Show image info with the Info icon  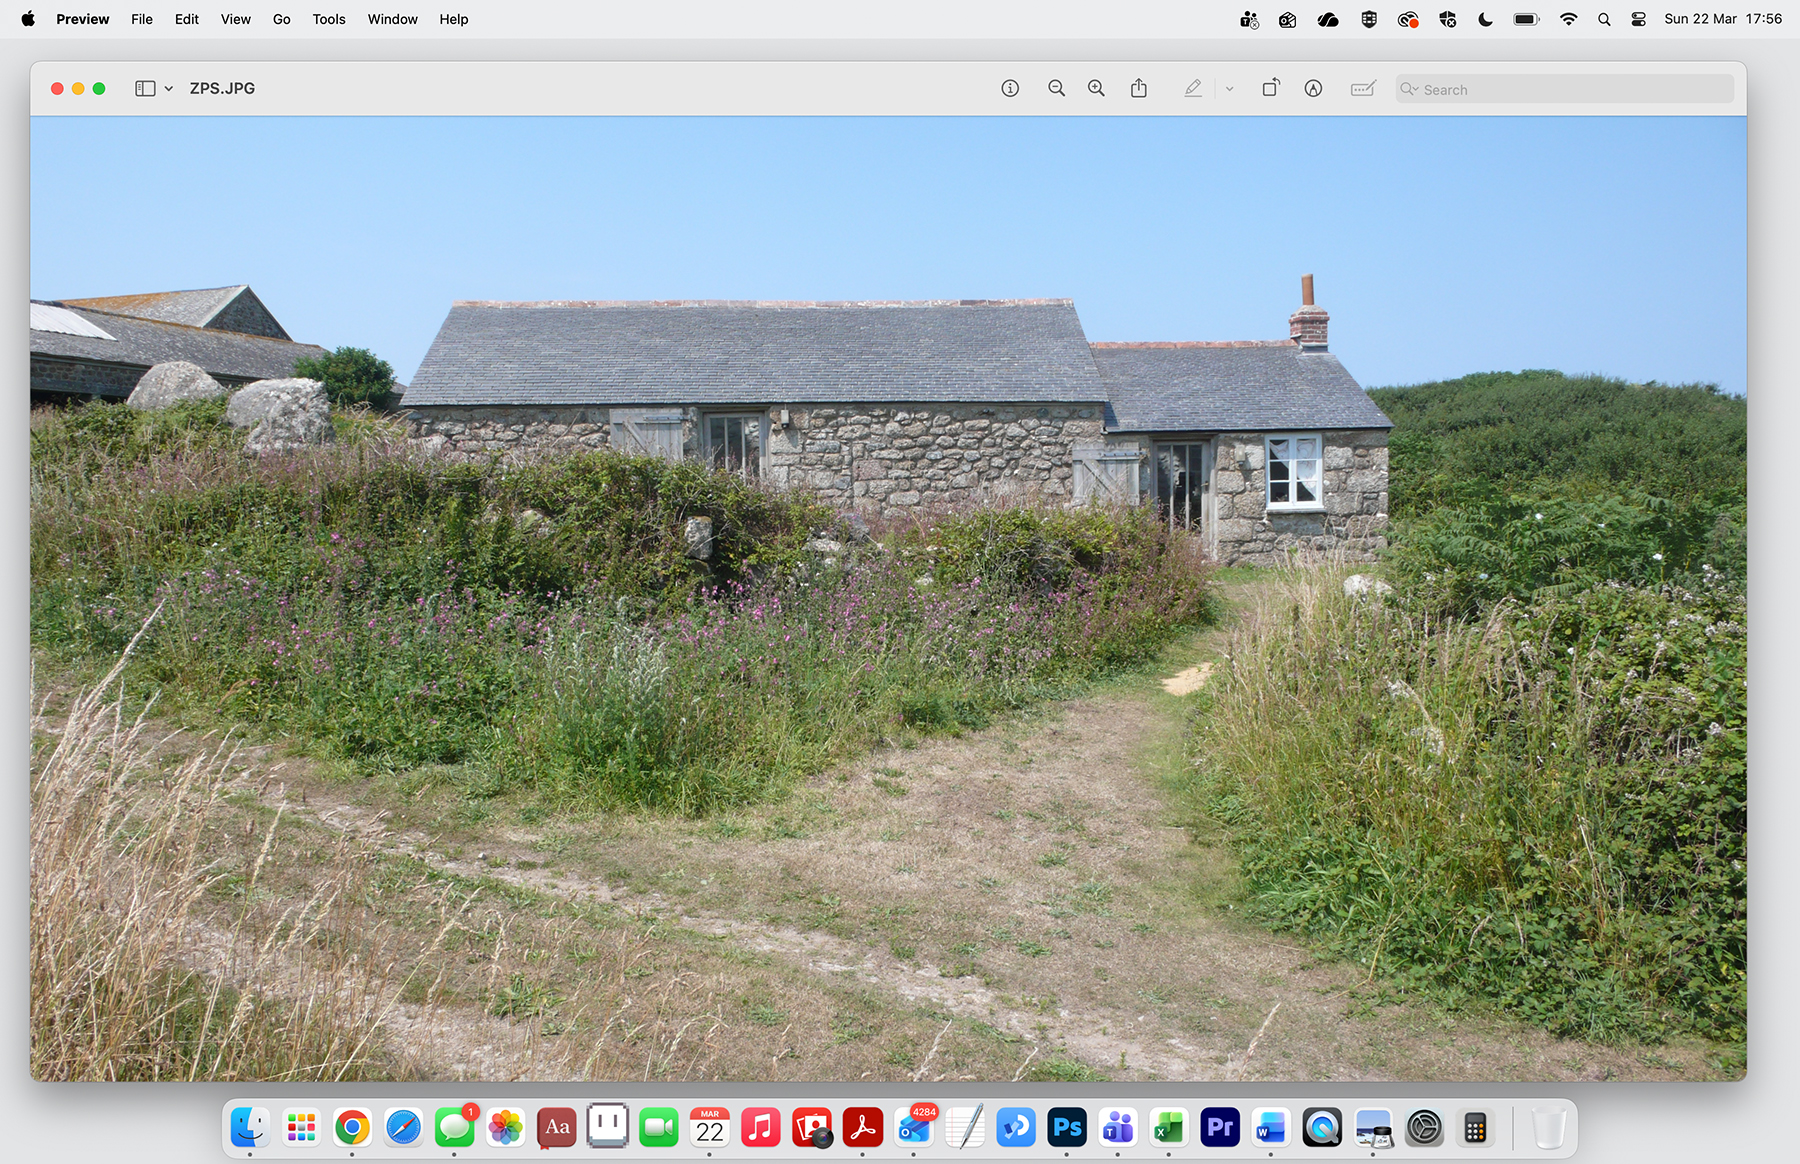[x=1010, y=88]
